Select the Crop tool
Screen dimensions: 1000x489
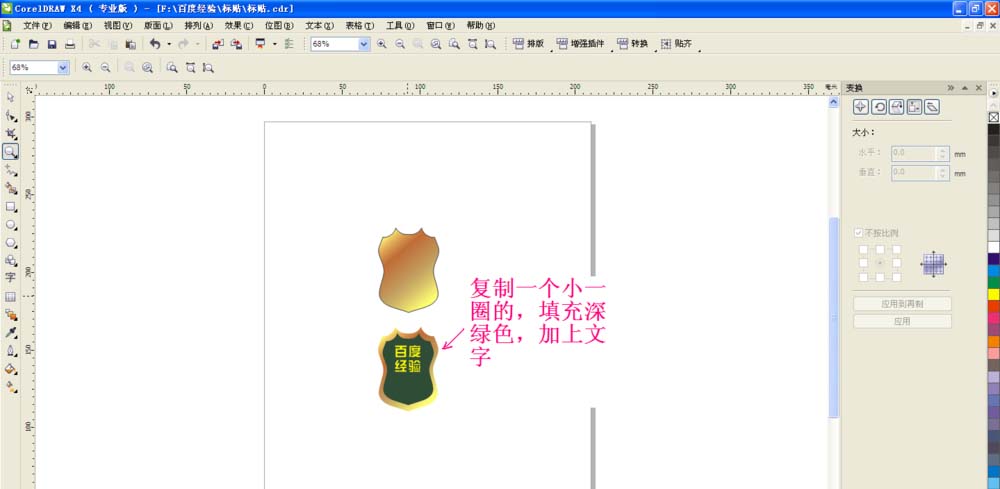(10, 133)
